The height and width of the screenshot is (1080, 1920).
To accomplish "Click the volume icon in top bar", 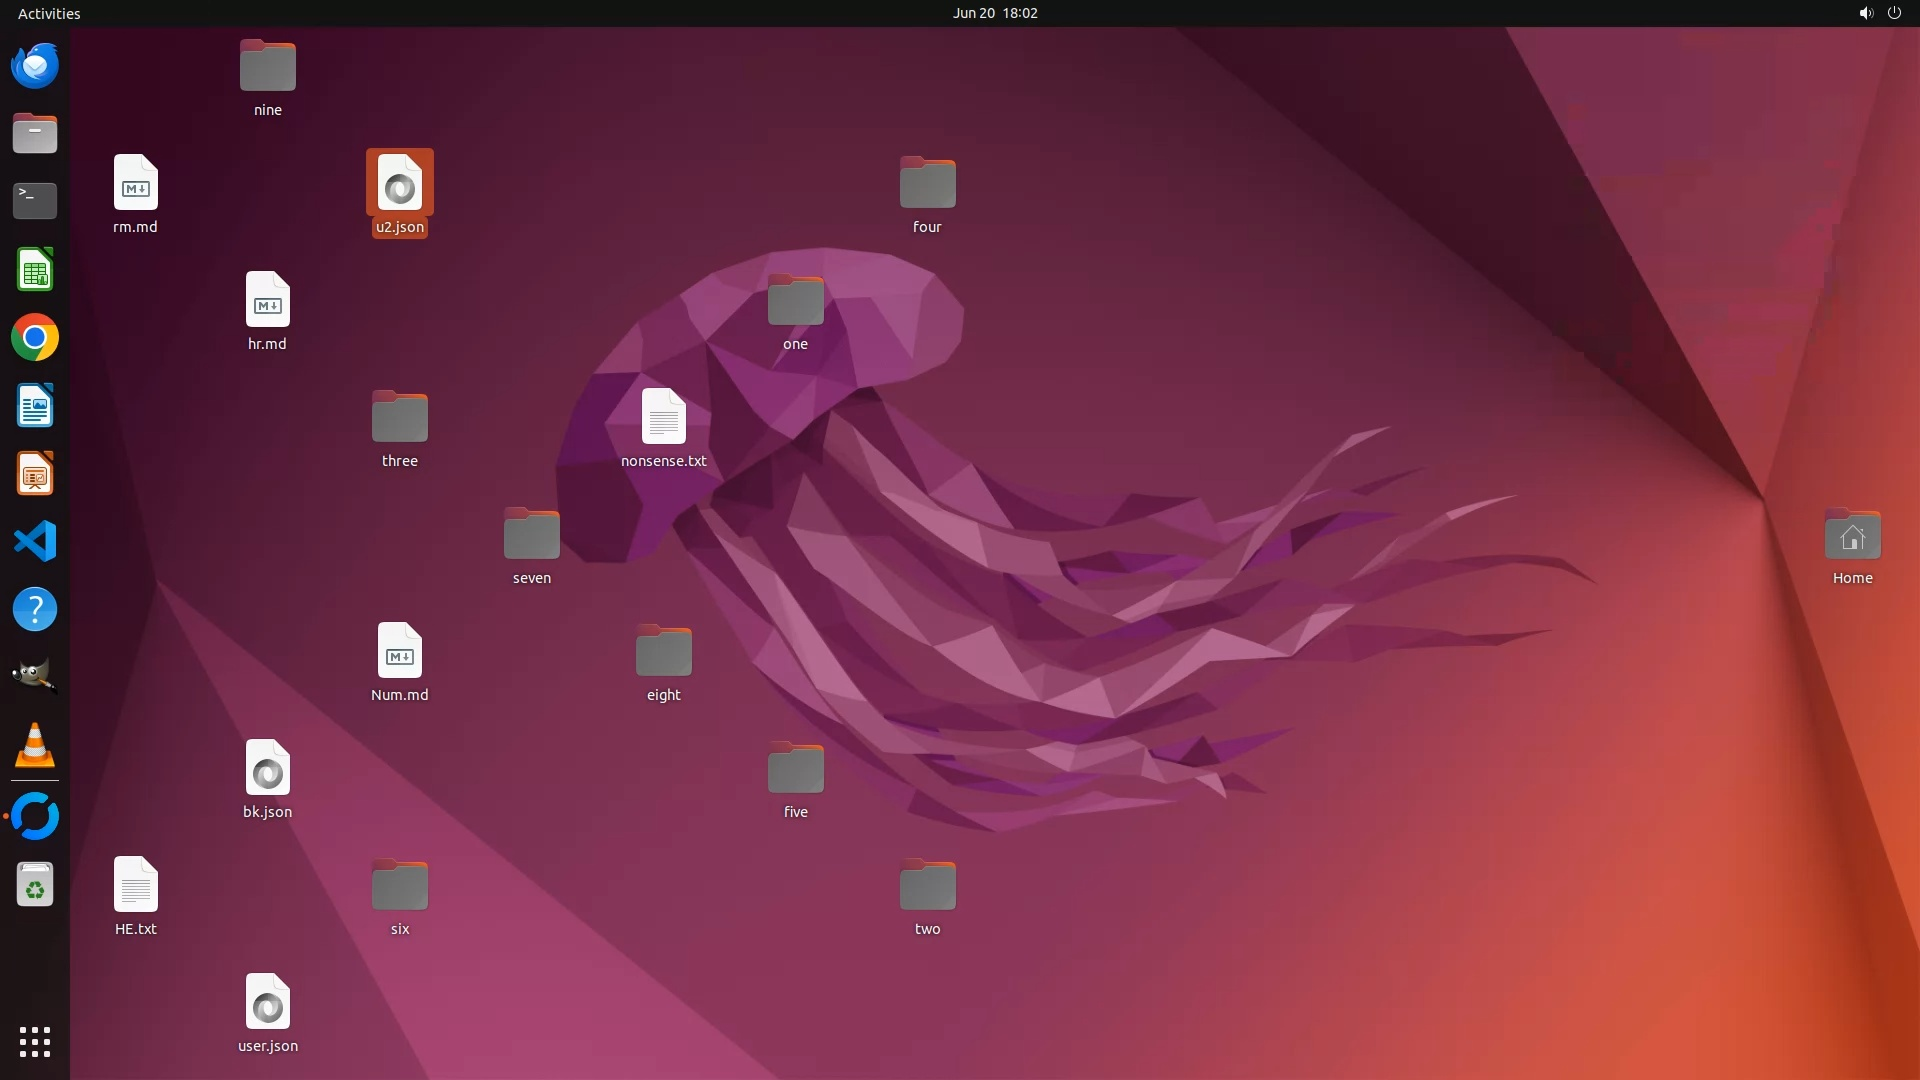I will (1865, 13).
